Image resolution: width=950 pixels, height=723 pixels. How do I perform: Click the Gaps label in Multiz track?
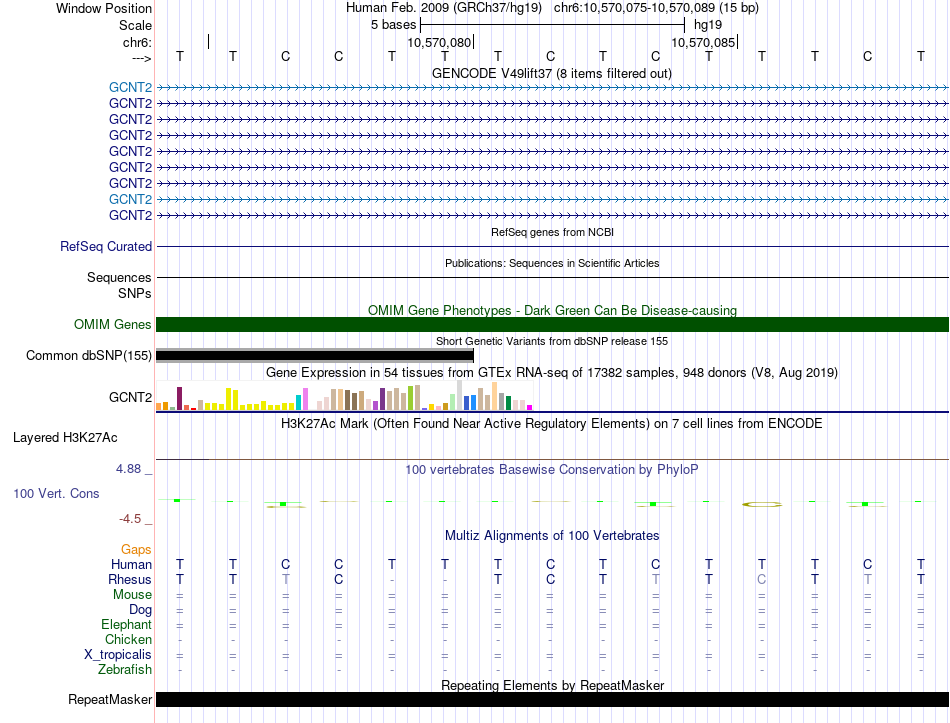click(x=136, y=549)
